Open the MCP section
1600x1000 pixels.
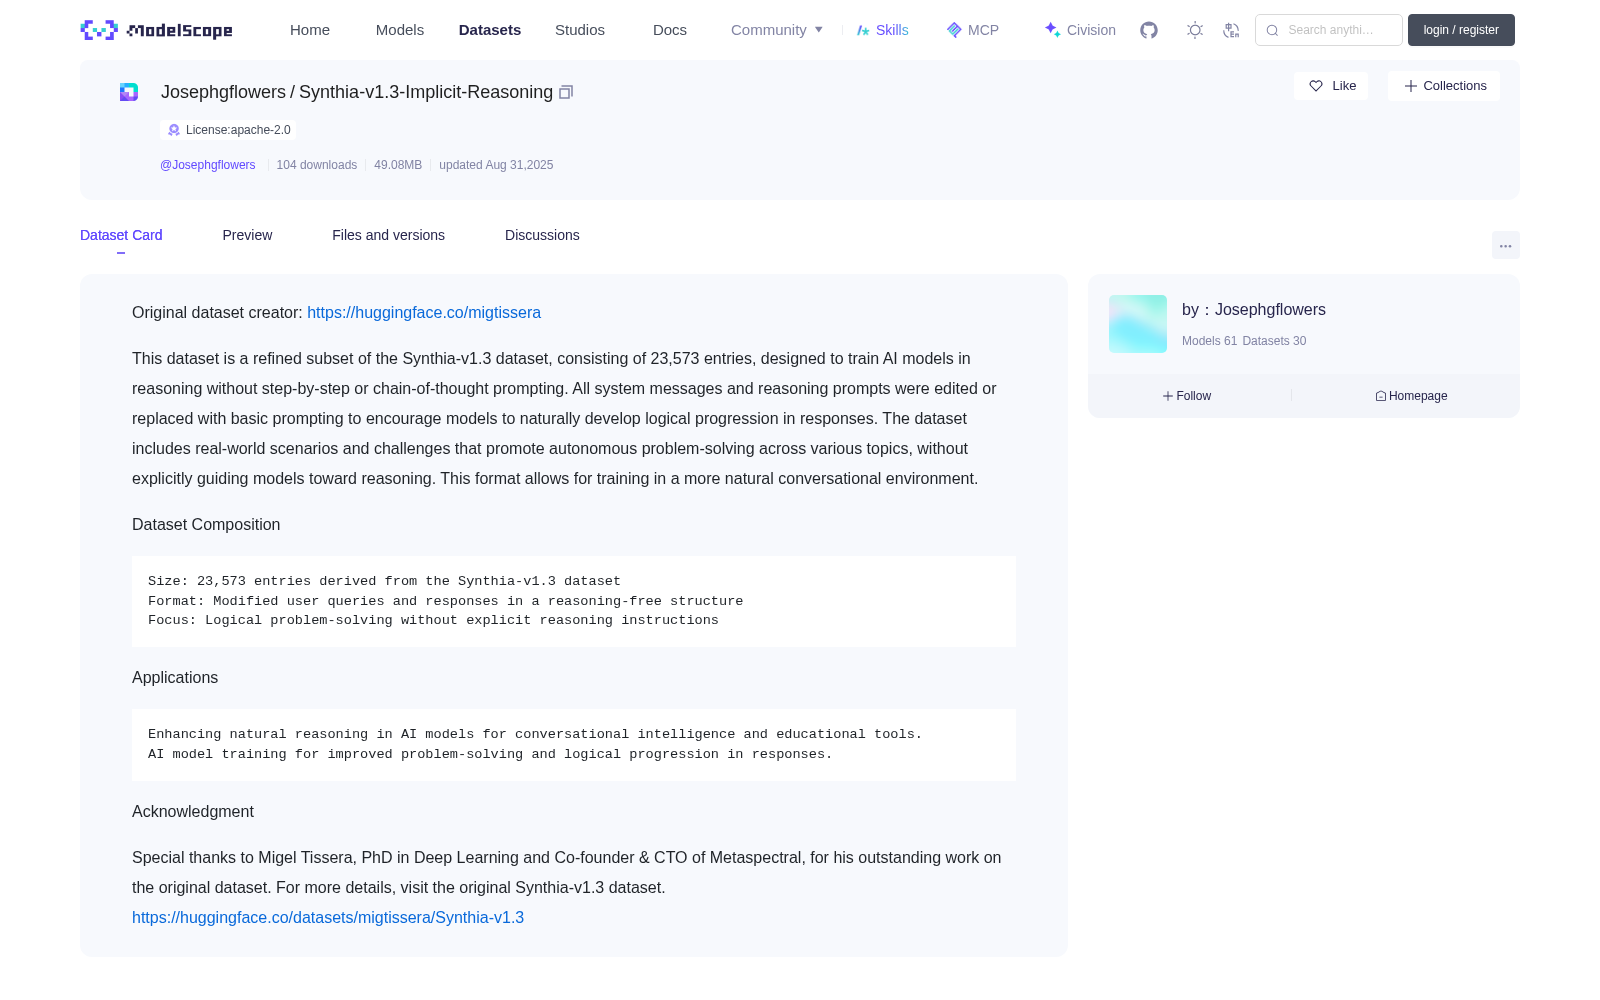(x=973, y=30)
